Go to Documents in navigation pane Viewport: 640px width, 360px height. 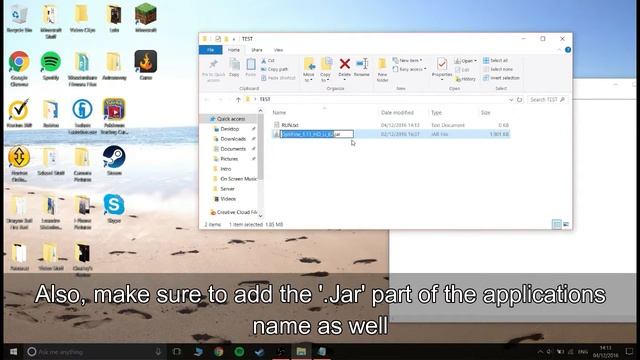click(x=233, y=149)
